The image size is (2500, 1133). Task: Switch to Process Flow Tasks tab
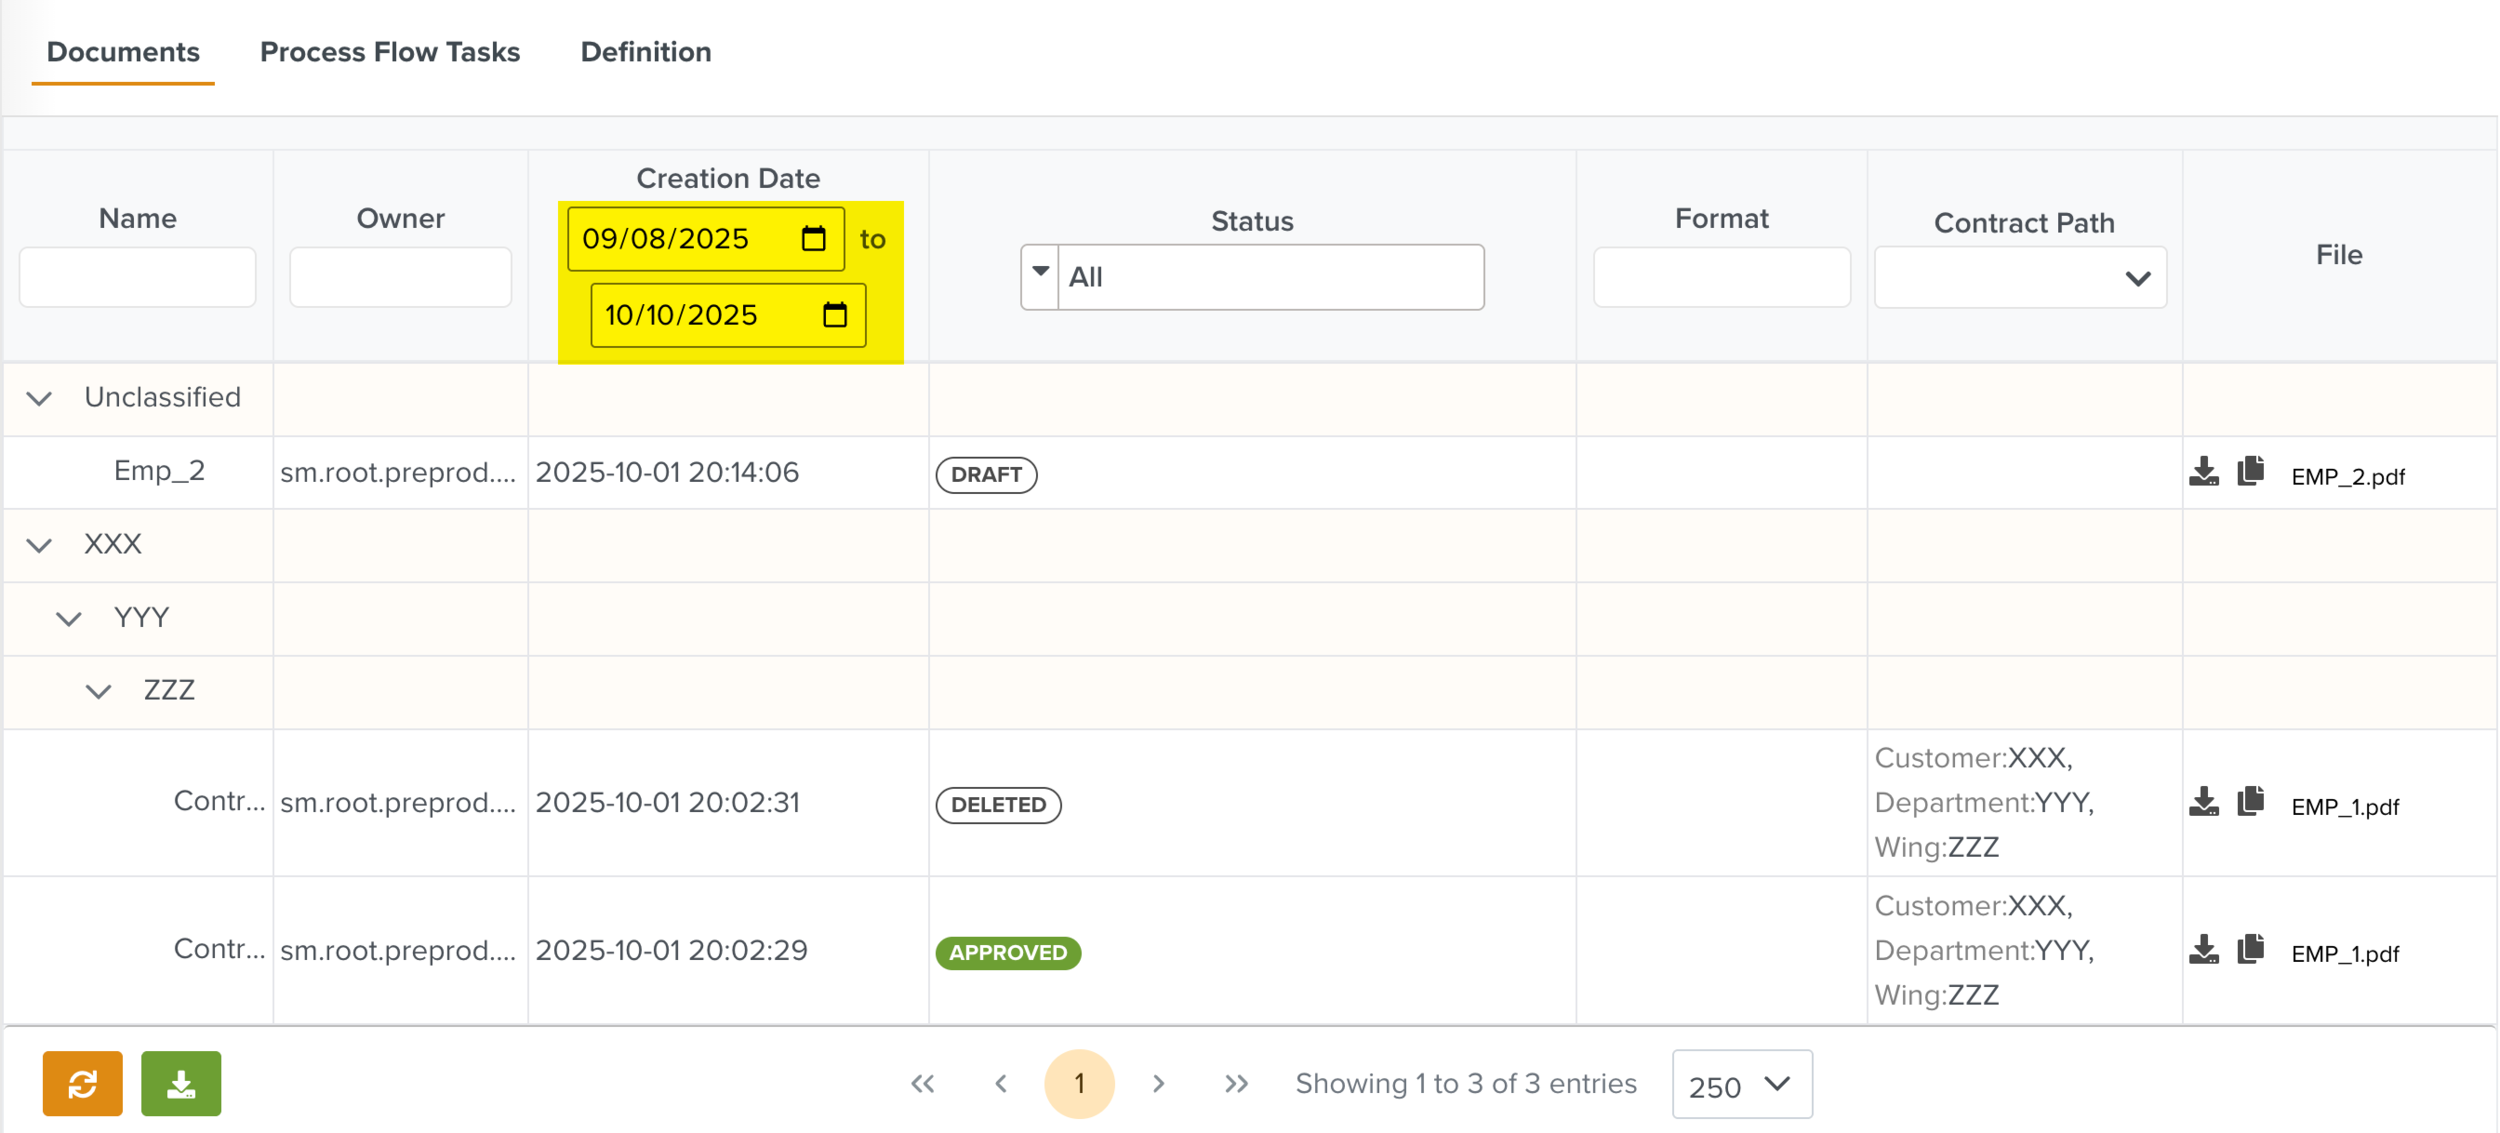click(x=390, y=52)
